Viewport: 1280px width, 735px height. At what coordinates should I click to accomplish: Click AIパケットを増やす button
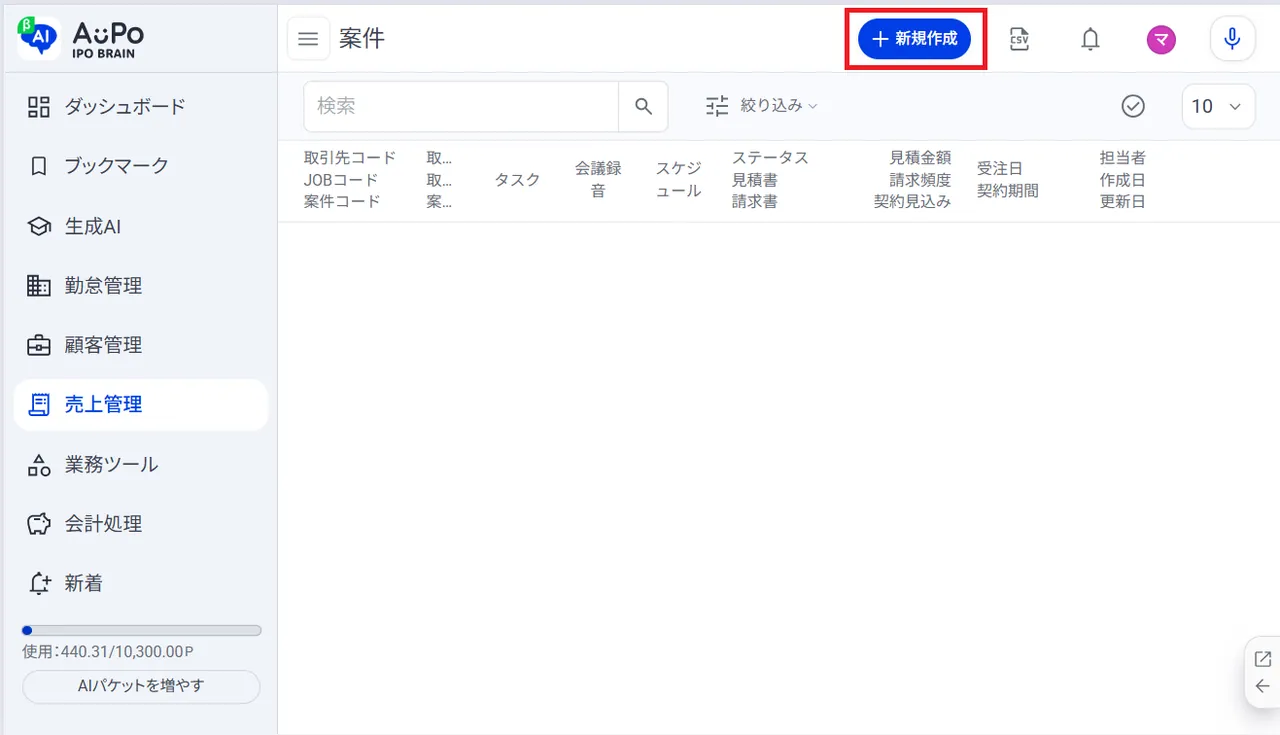pos(141,686)
